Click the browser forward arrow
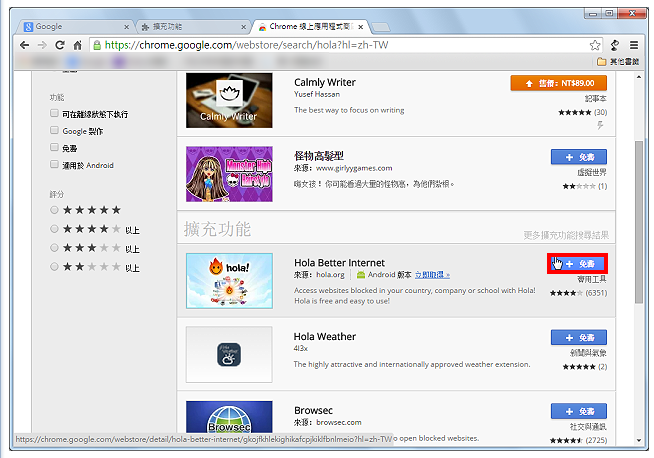 (x=42, y=45)
